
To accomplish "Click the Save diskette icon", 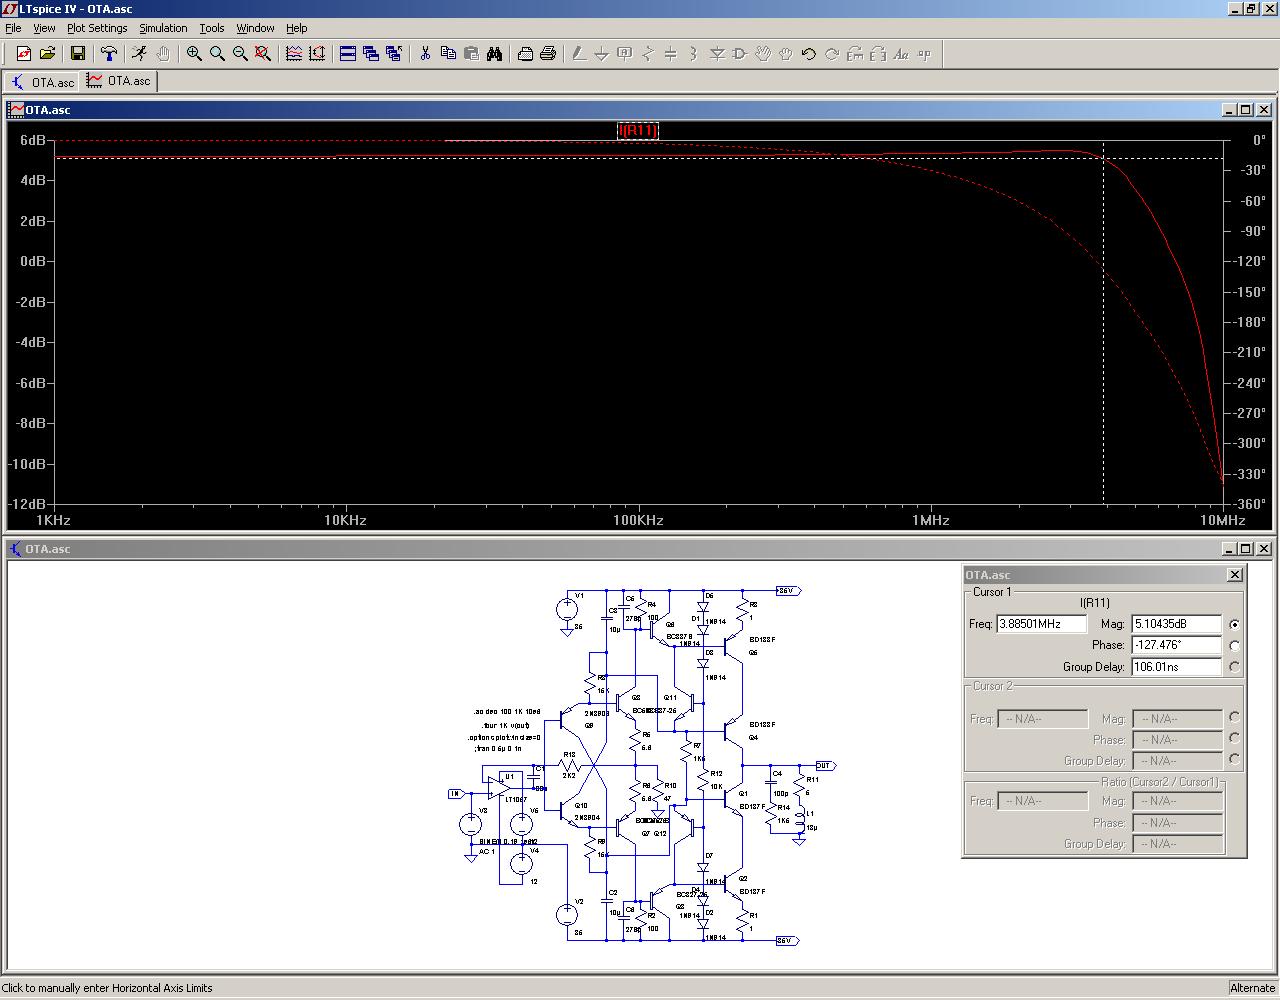I will coord(77,54).
